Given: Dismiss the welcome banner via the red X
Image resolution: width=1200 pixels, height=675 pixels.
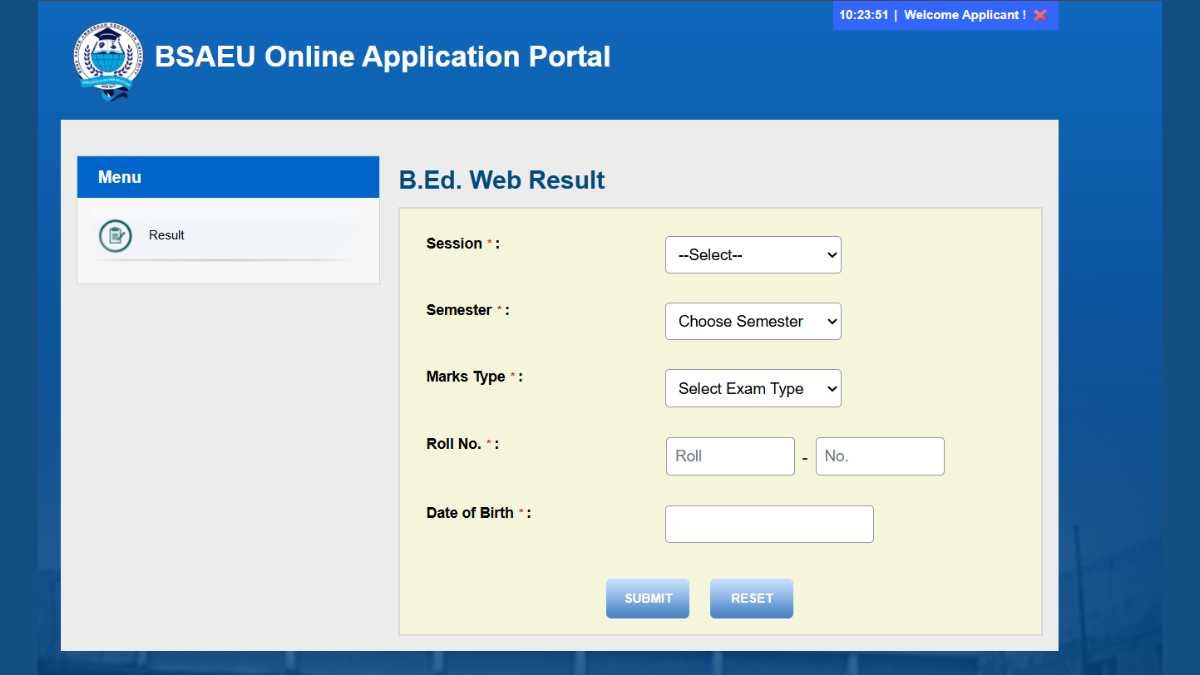Looking at the screenshot, I should pyautogui.click(x=1039, y=14).
